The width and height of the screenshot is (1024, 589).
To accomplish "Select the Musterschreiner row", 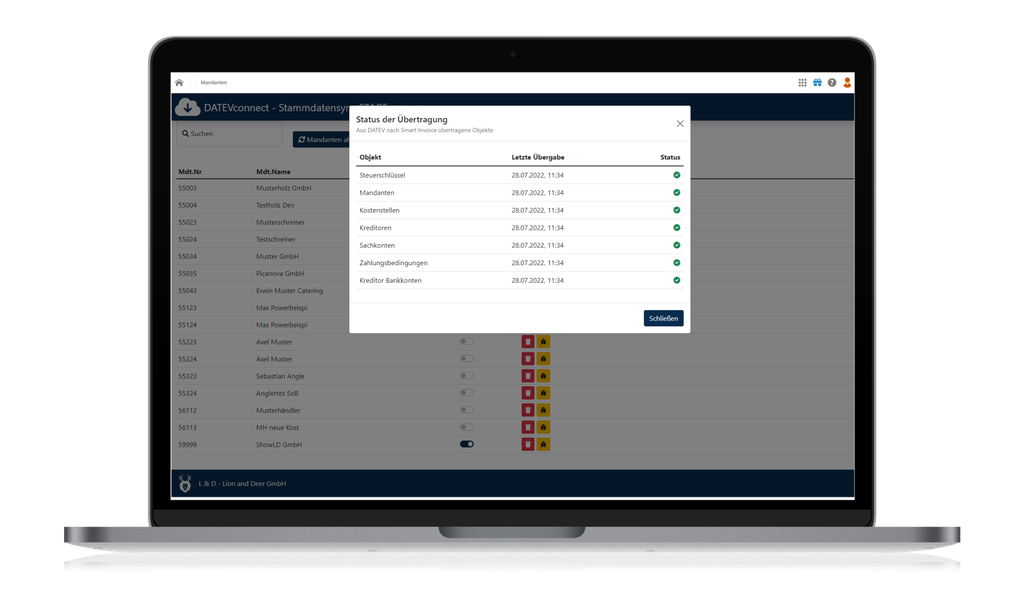I will [261, 222].
